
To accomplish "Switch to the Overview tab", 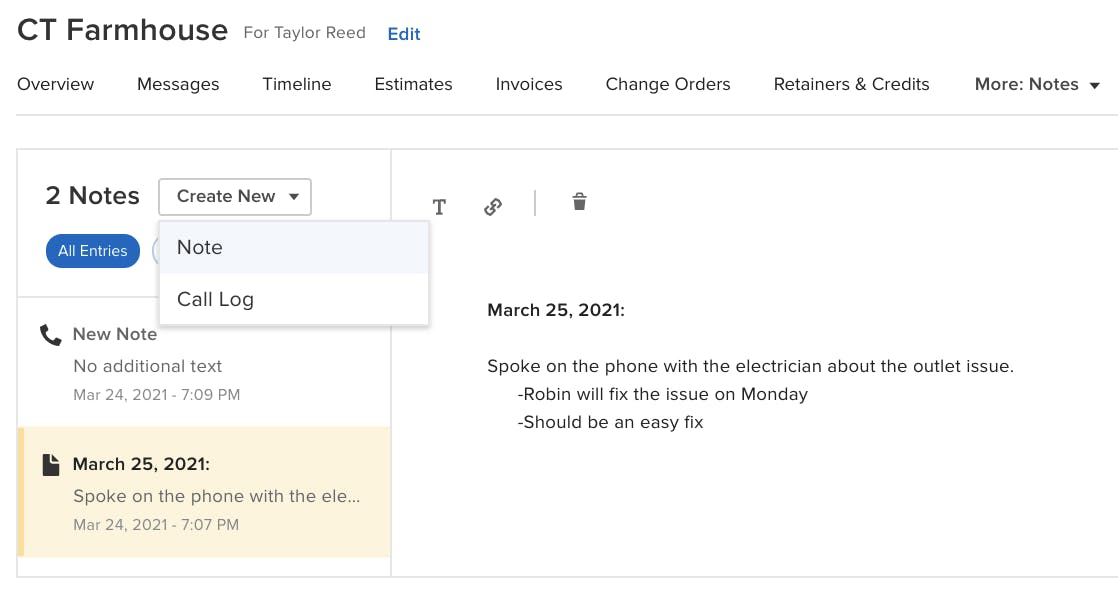I will 56,84.
